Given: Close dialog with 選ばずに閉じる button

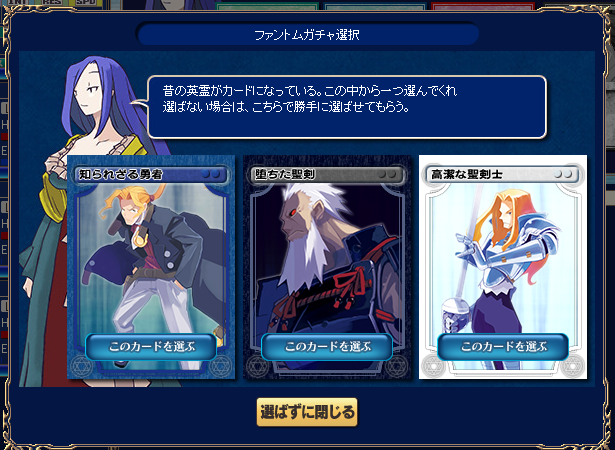Looking at the screenshot, I should tap(307, 412).
